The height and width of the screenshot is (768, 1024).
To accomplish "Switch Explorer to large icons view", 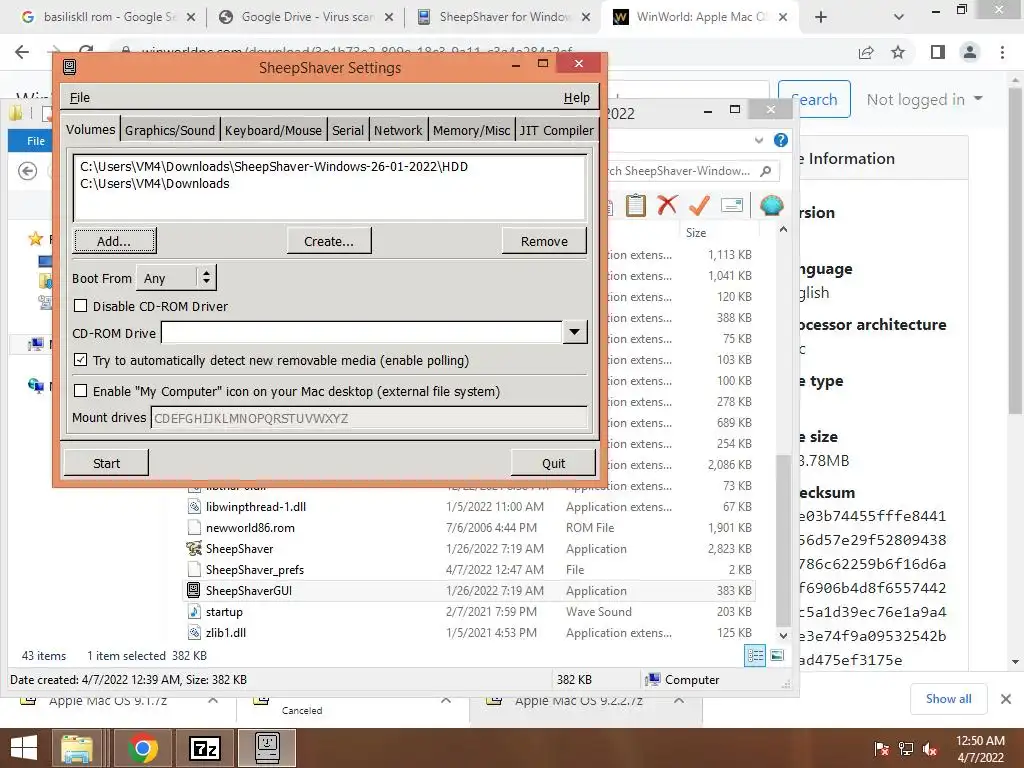I will click(x=777, y=656).
